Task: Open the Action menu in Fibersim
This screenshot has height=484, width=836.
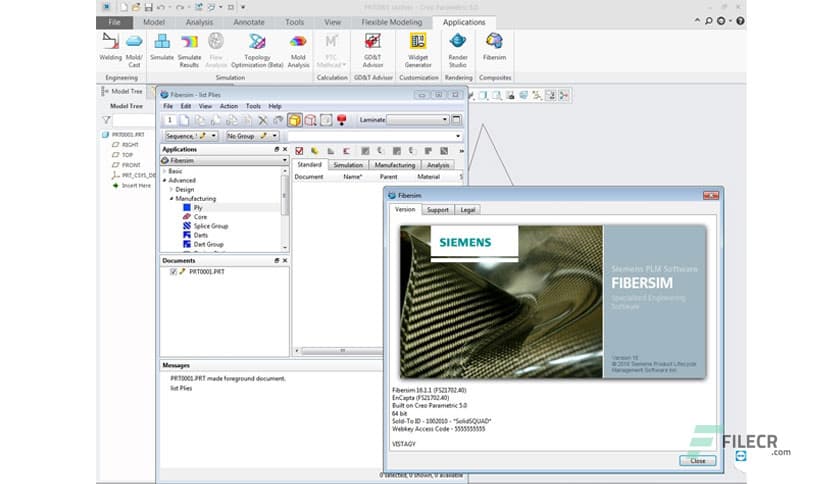Action: pos(229,106)
